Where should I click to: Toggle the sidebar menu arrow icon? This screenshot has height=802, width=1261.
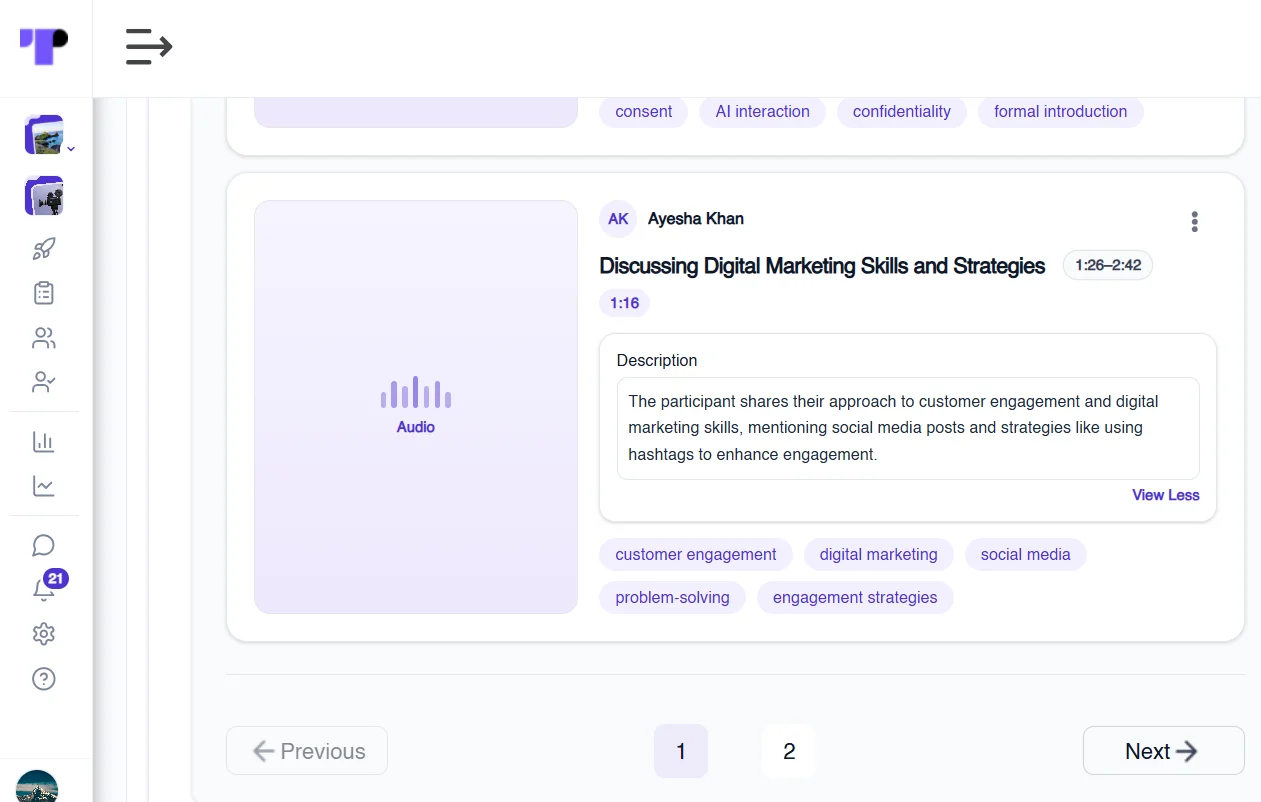pyautogui.click(x=149, y=47)
